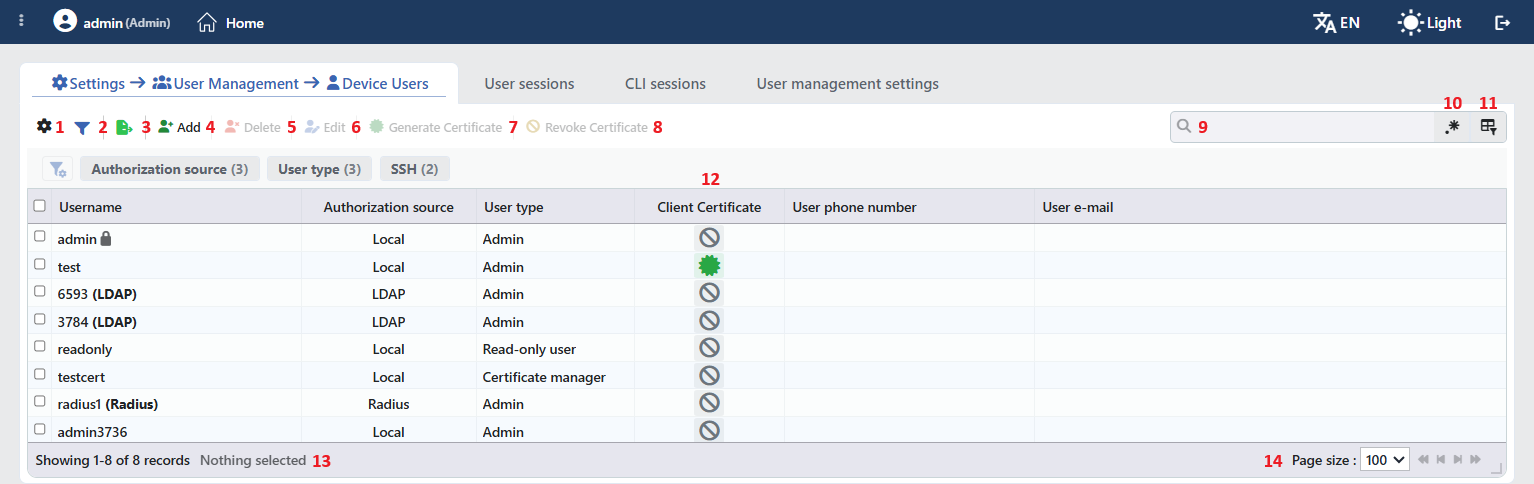This screenshot has height=484, width=1534.
Task: Click the lock icon next to admin
Action: click(x=106, y=239)
